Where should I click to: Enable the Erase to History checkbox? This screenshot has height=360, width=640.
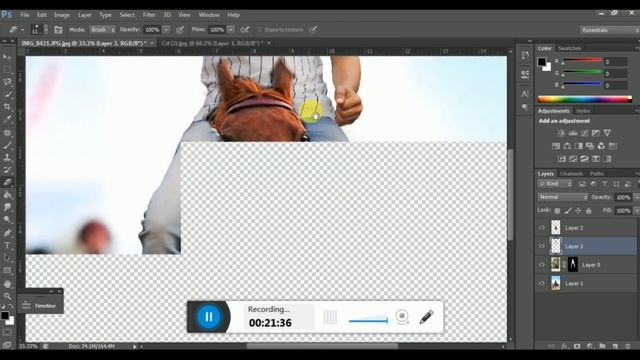(x=259, y=30)
